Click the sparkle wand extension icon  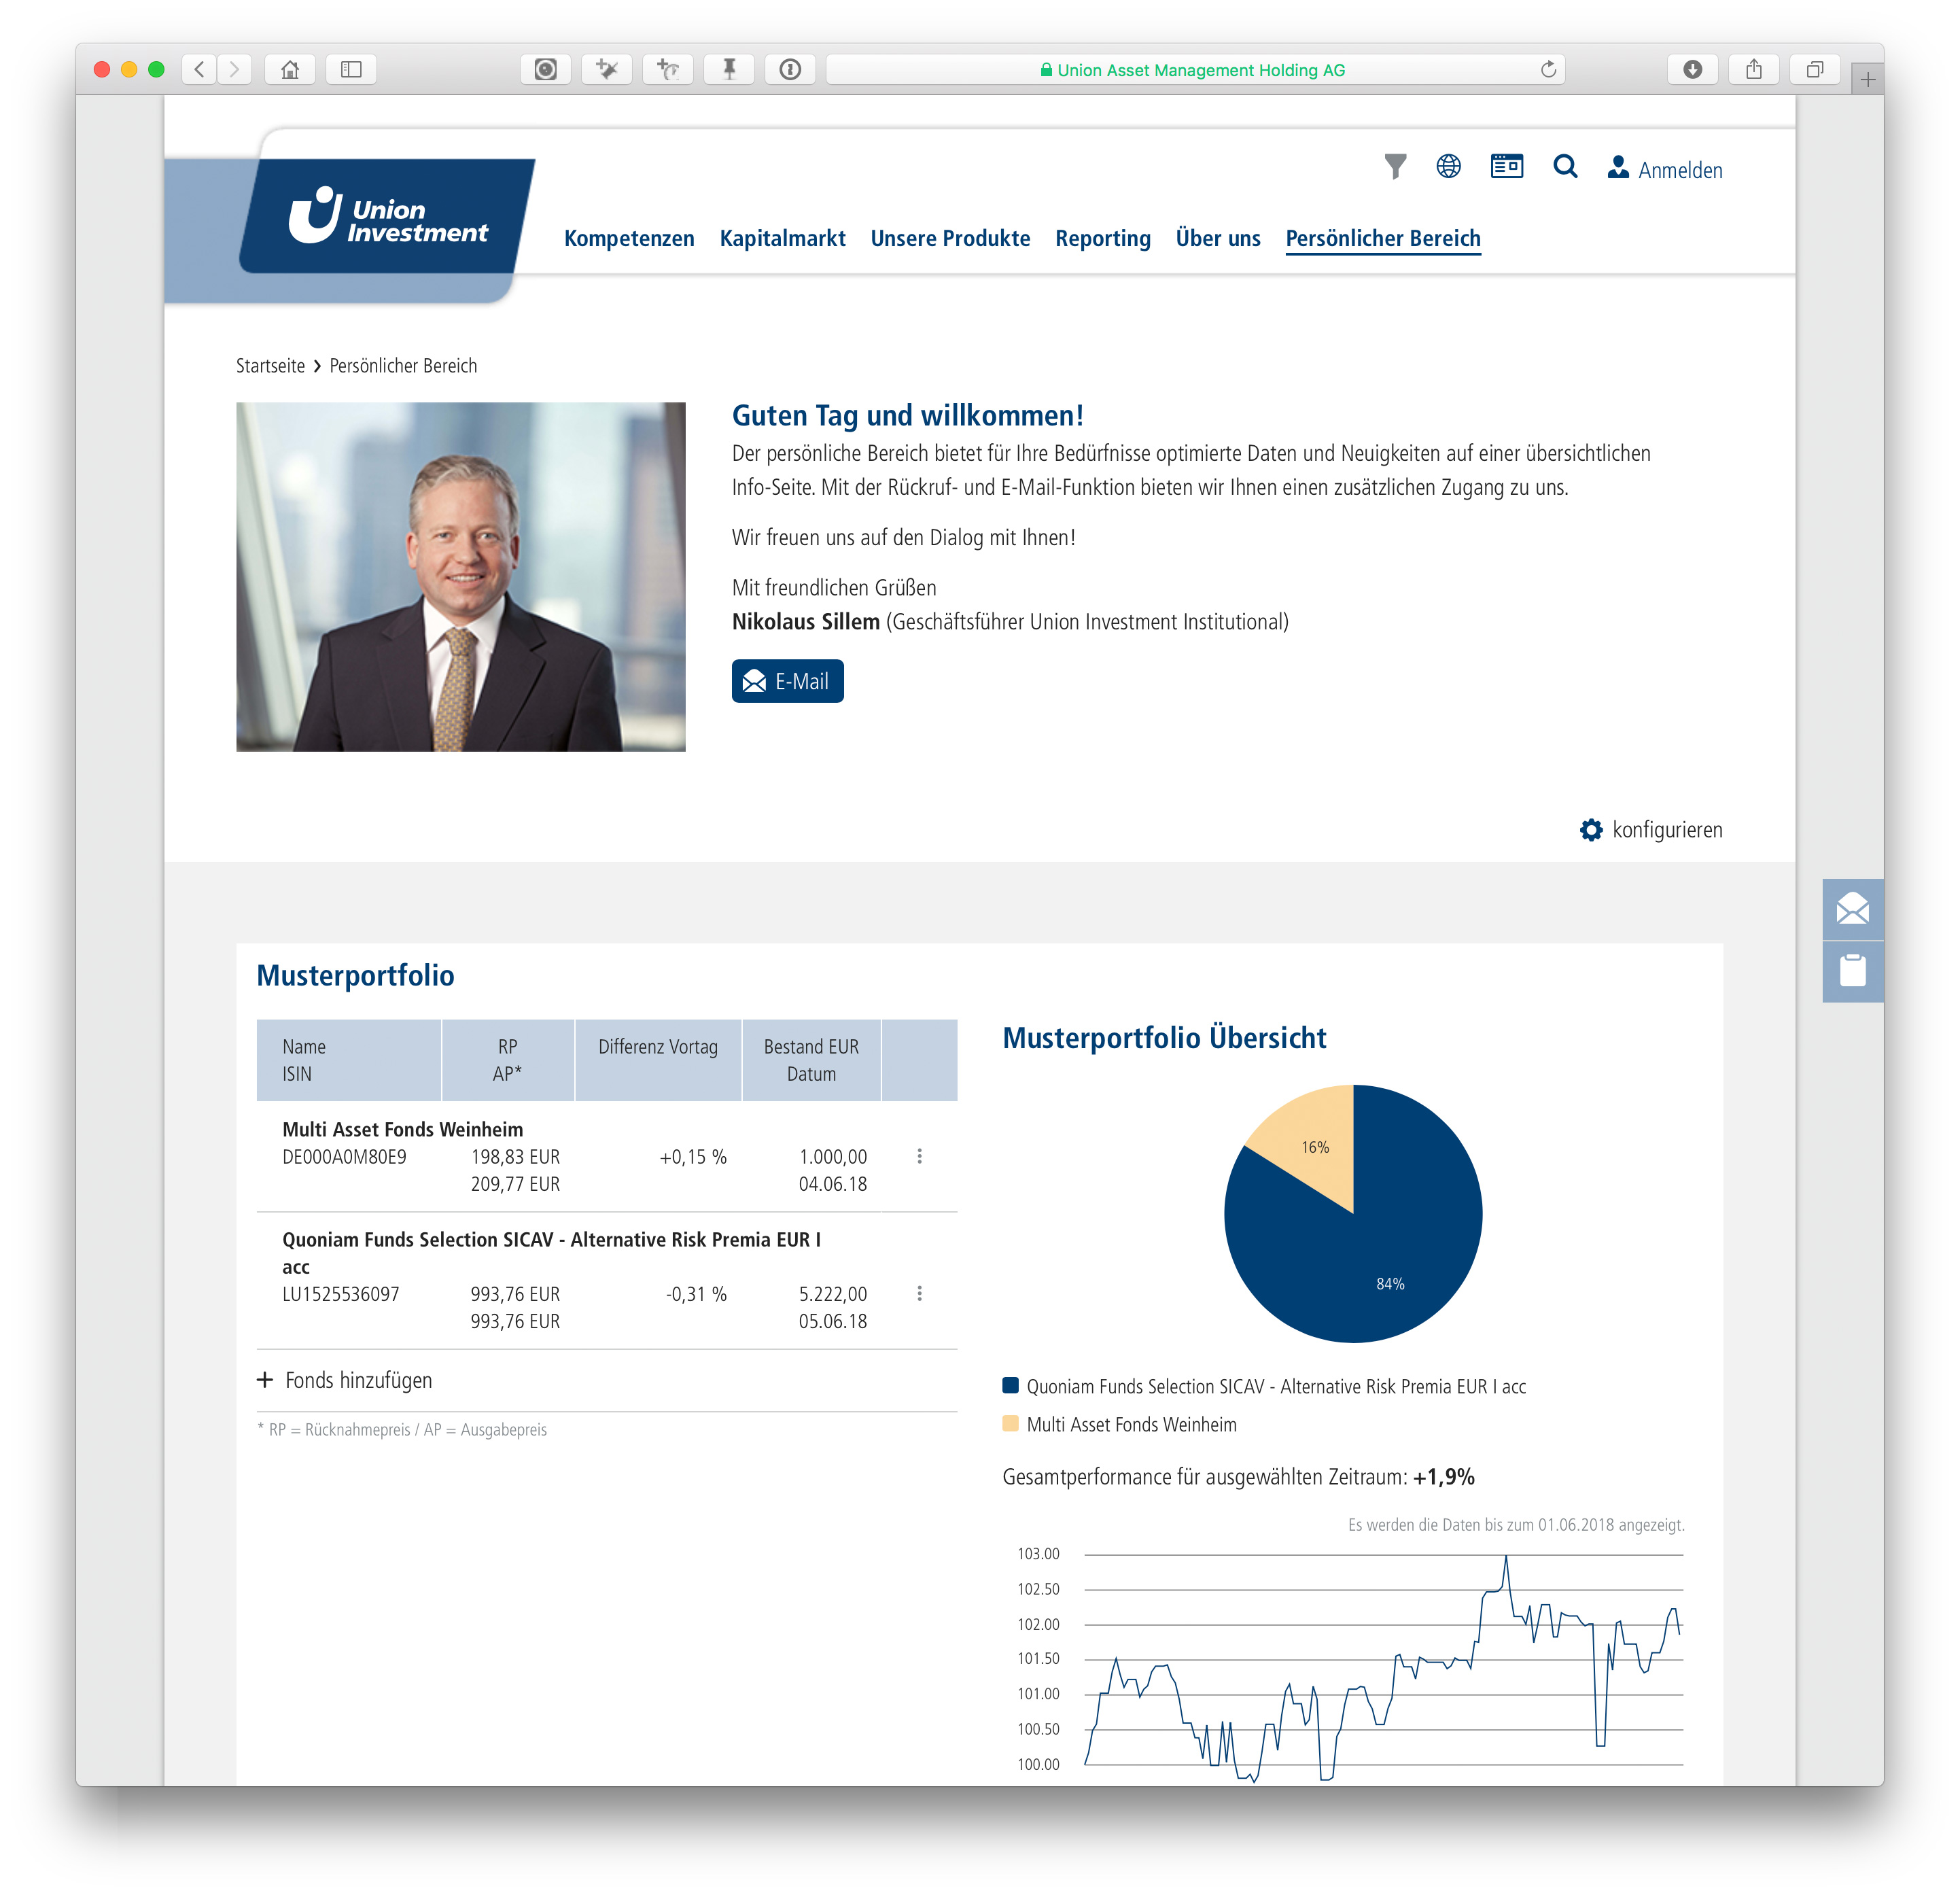[606, 69]
